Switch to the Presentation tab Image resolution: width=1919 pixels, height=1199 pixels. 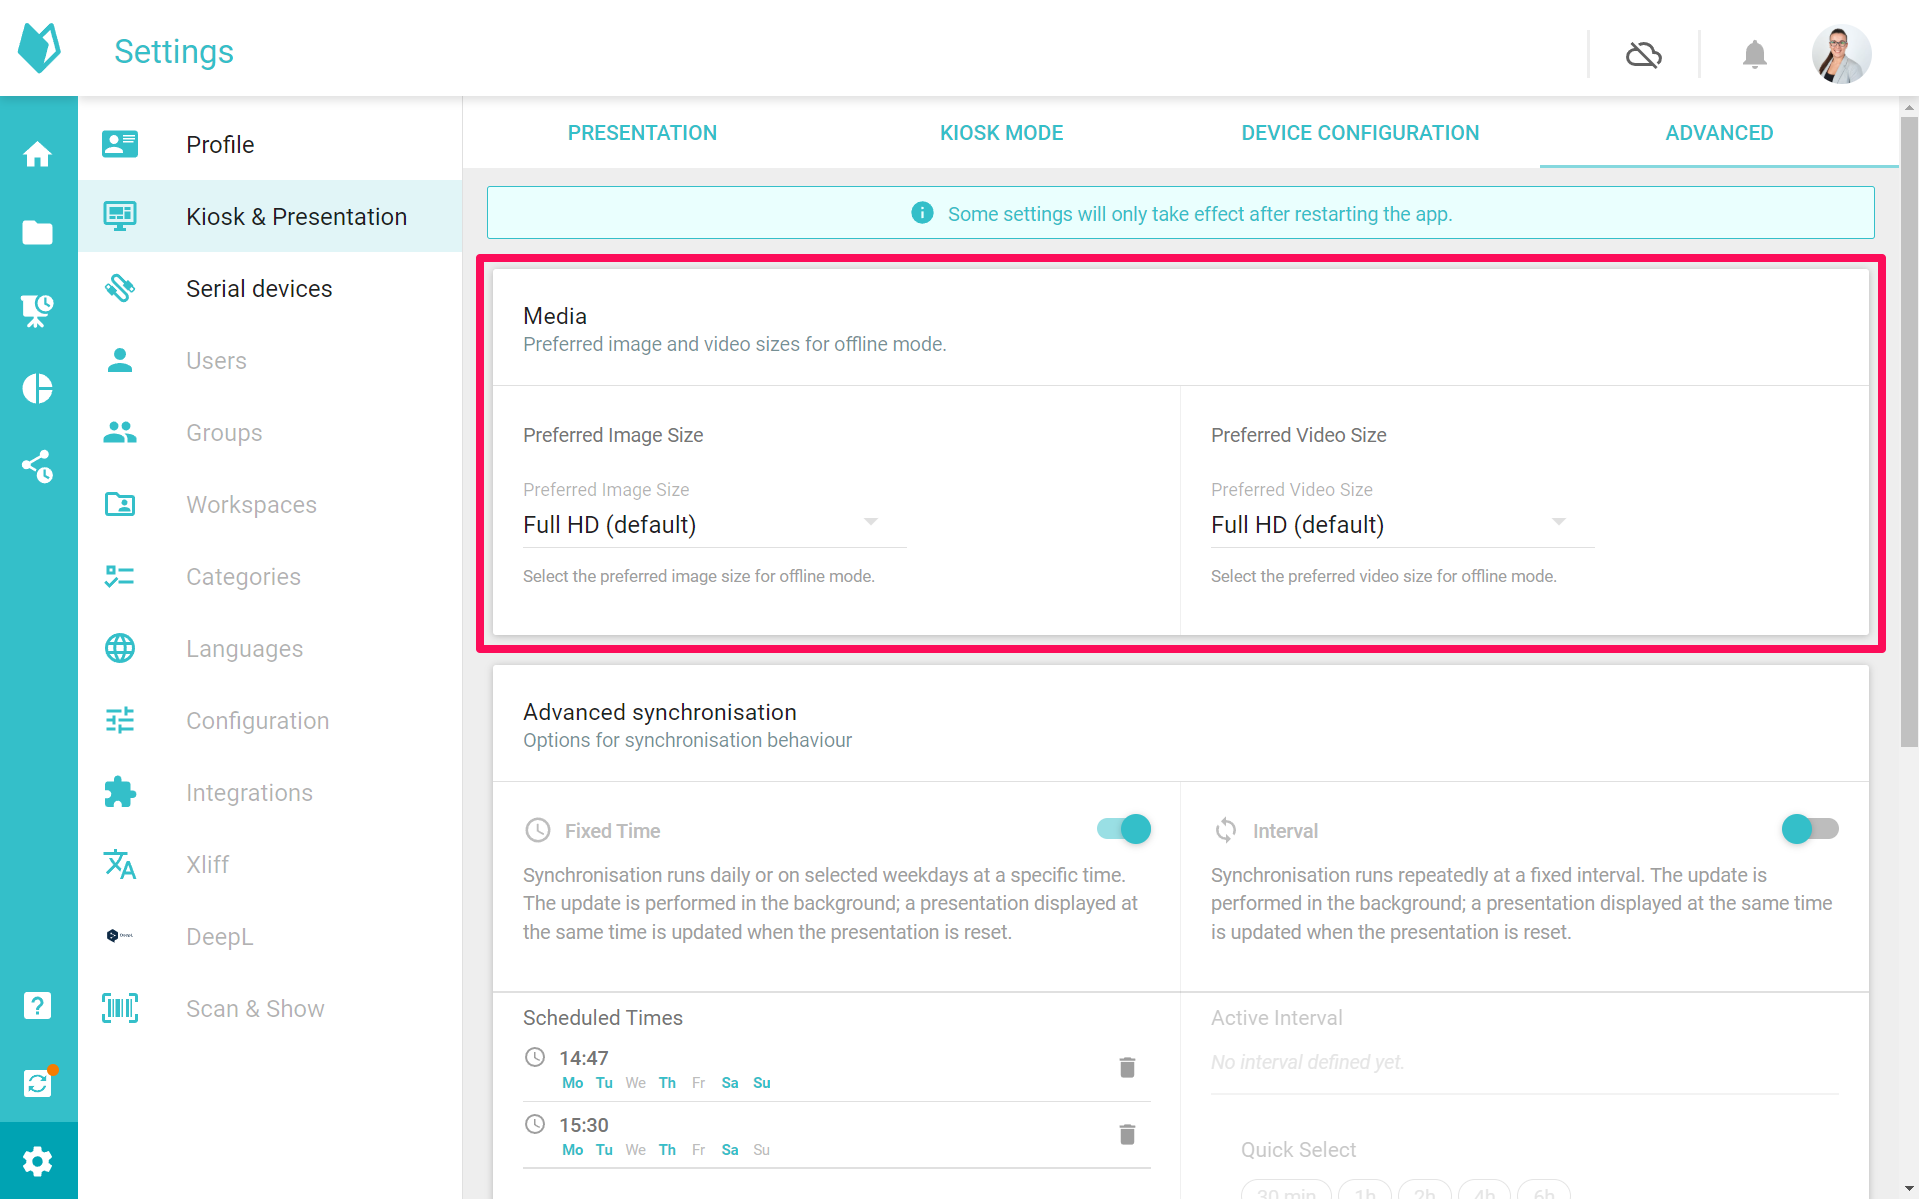coord(642,133)
